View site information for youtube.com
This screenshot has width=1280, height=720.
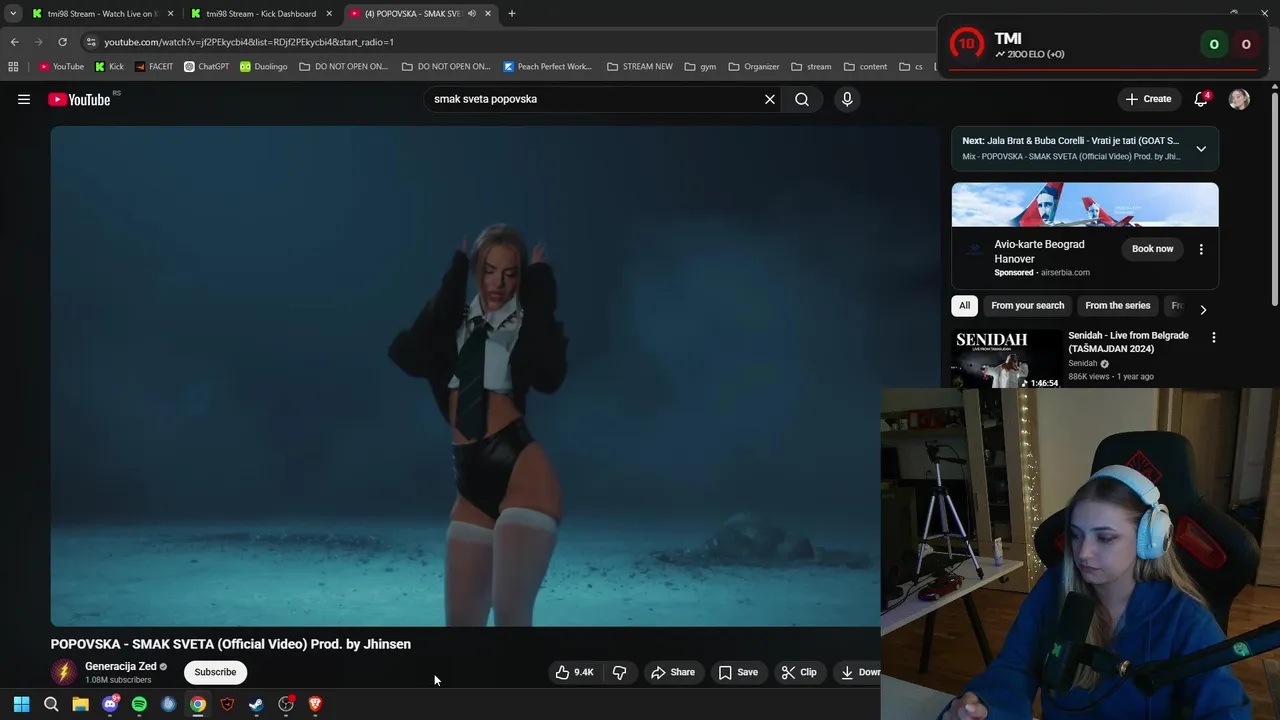pyautogui.click(x=91, y=42)
